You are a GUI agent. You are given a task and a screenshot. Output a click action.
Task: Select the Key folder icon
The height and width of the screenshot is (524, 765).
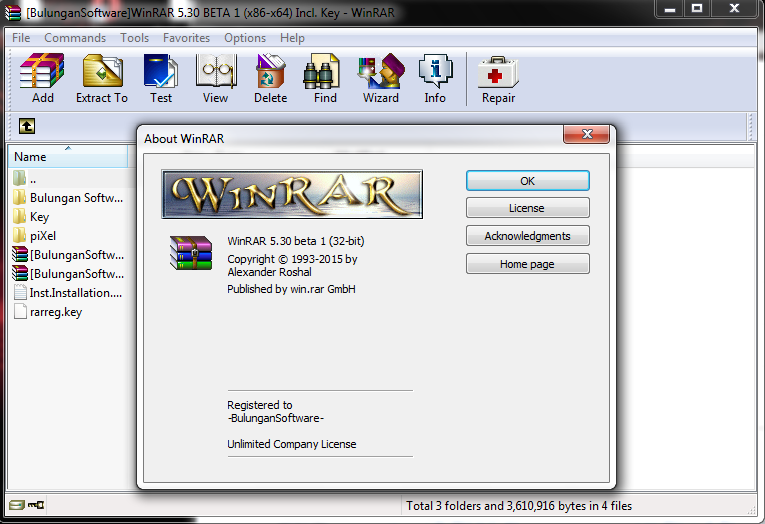(x=20, y=217)
